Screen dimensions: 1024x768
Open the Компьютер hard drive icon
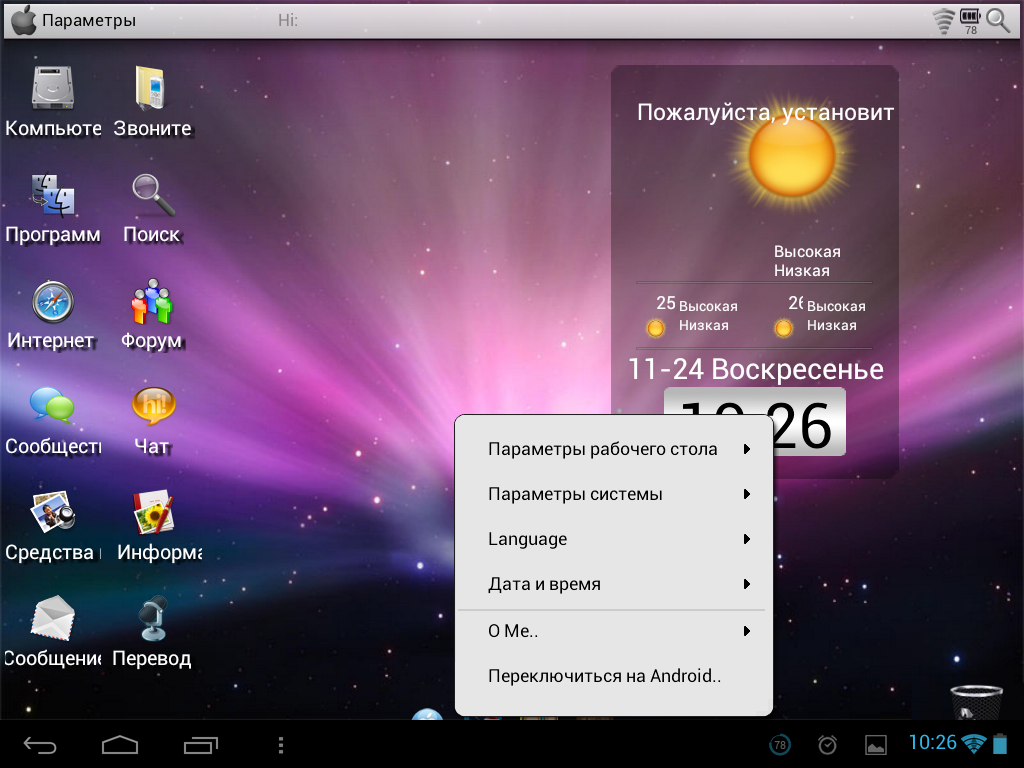point(53,88)
